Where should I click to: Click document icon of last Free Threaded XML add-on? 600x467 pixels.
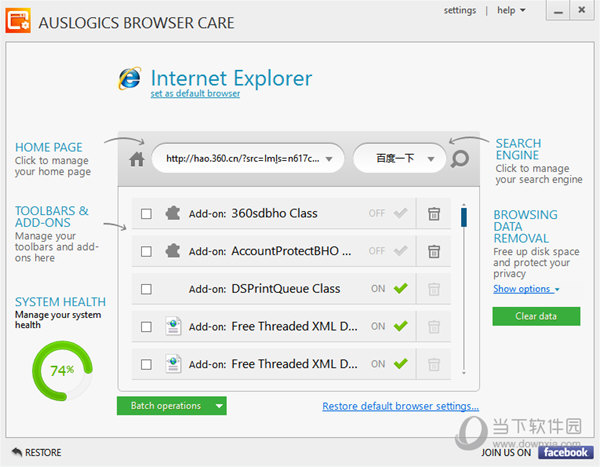(x=173, y=364)
